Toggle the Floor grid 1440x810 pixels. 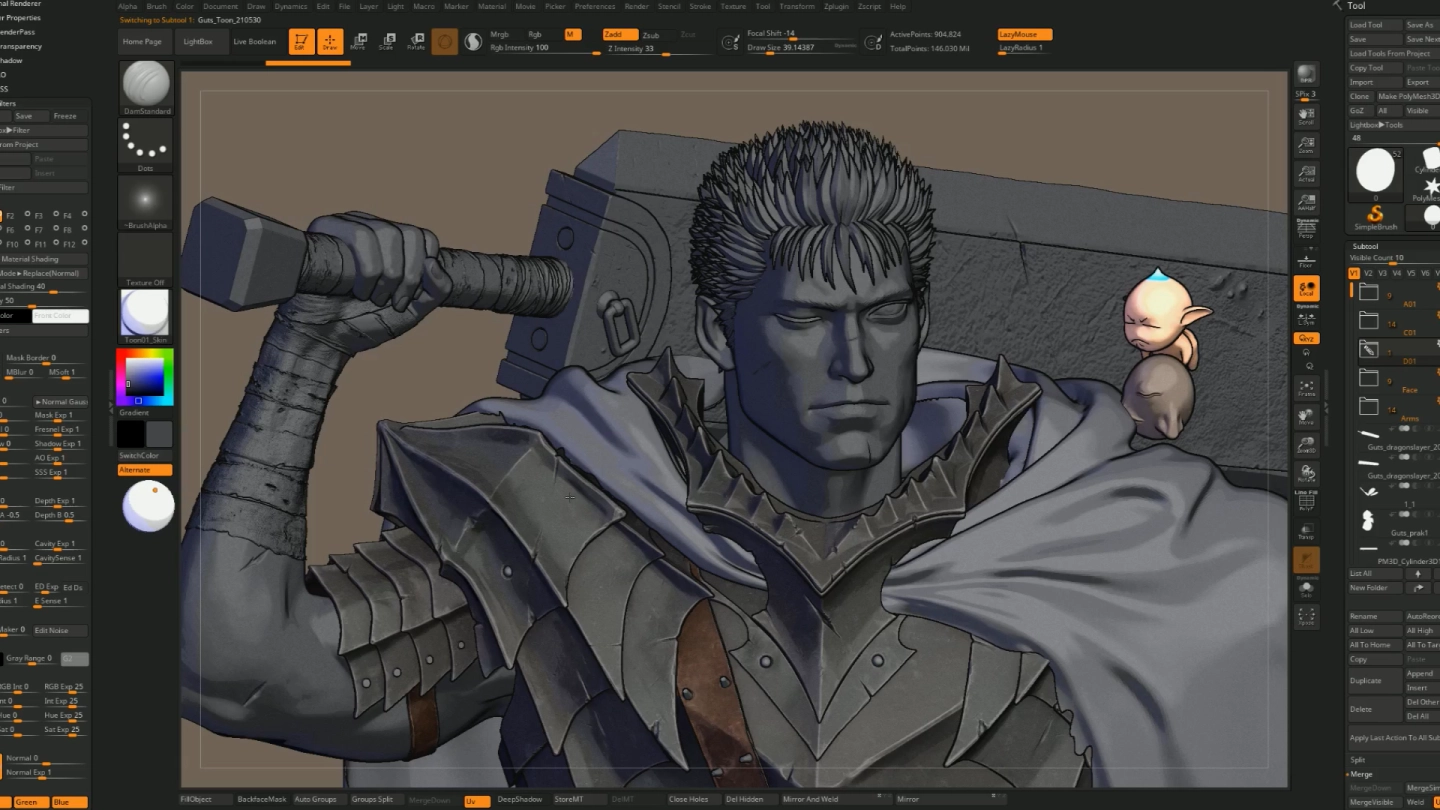click(1306, 260)
